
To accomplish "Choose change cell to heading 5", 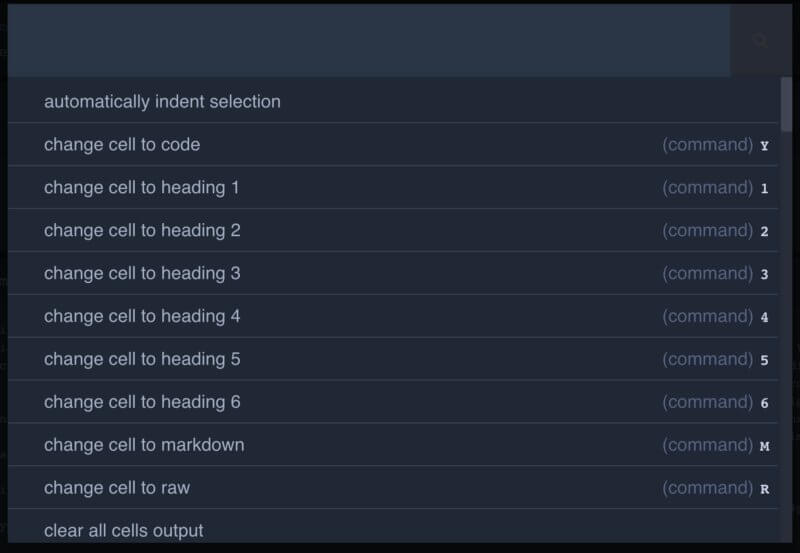I will pos(142,360).
